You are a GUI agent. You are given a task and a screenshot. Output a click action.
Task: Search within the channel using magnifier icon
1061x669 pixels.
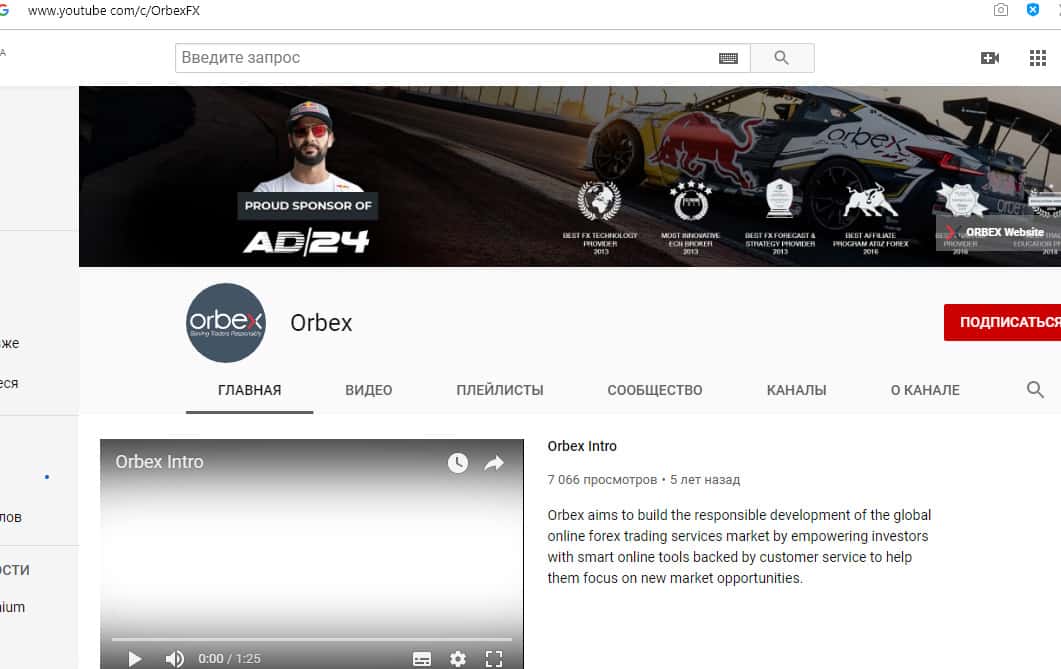(1035, 390)
